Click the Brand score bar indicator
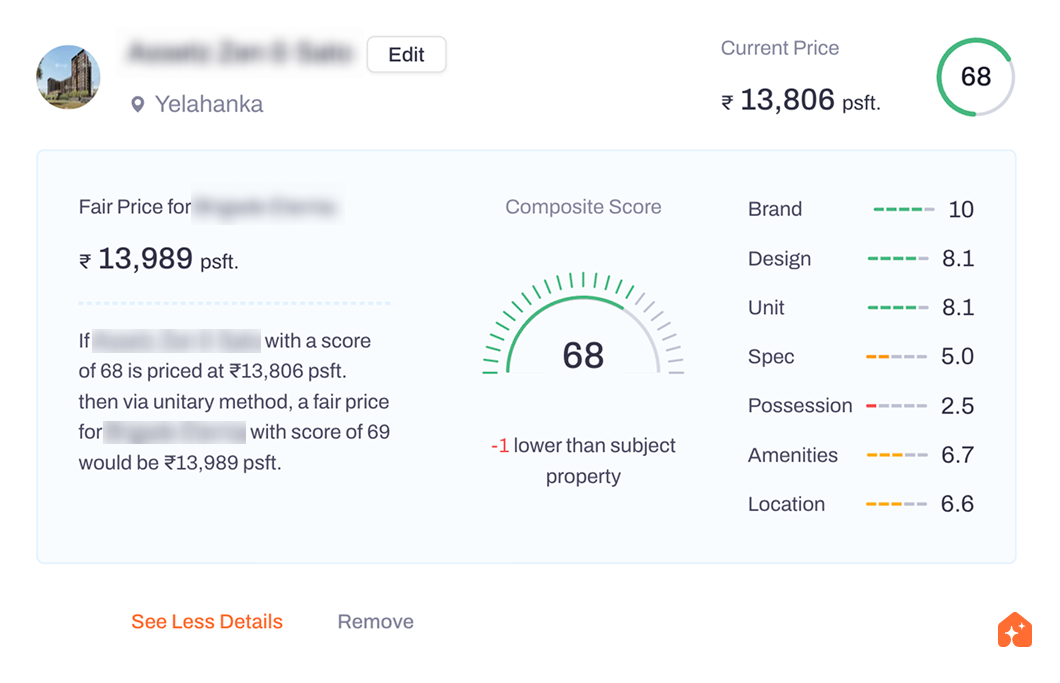The height and width of the screenshot is (683, 1060). click(903, 210)
